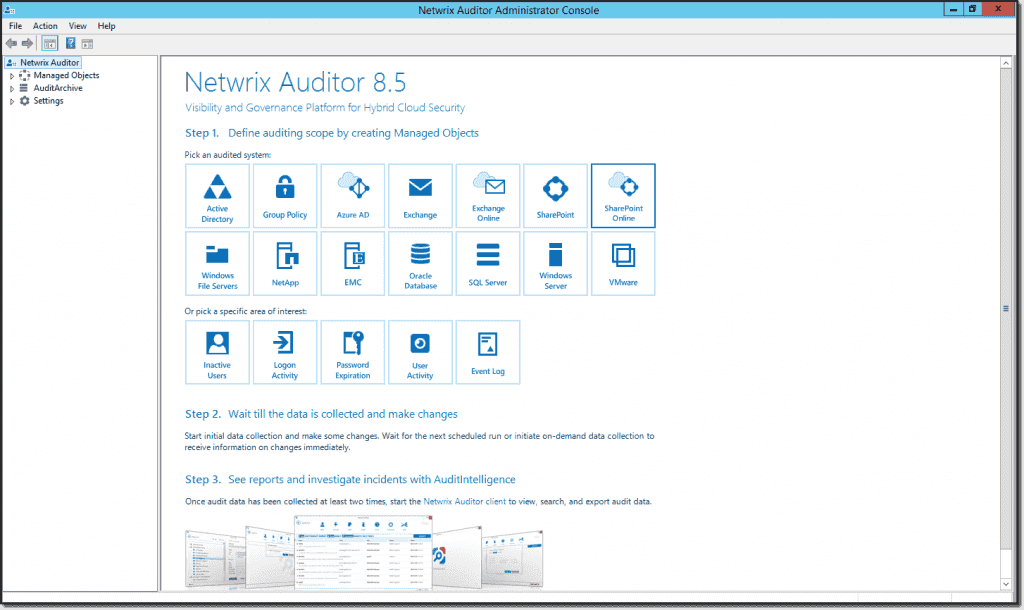This screenshot has height=610, width=1024.
Task: Toggle the console tree toolbar button
Action: tap(50, 44)
